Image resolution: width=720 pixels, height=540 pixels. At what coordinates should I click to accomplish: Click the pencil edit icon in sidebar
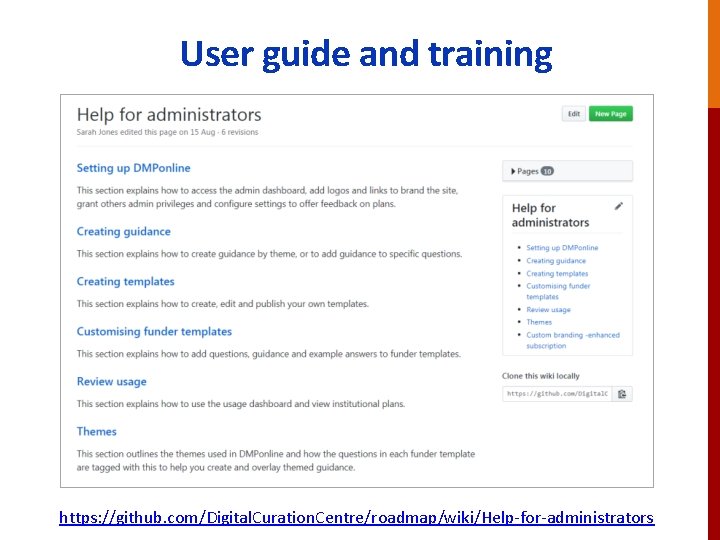[619, 207]
